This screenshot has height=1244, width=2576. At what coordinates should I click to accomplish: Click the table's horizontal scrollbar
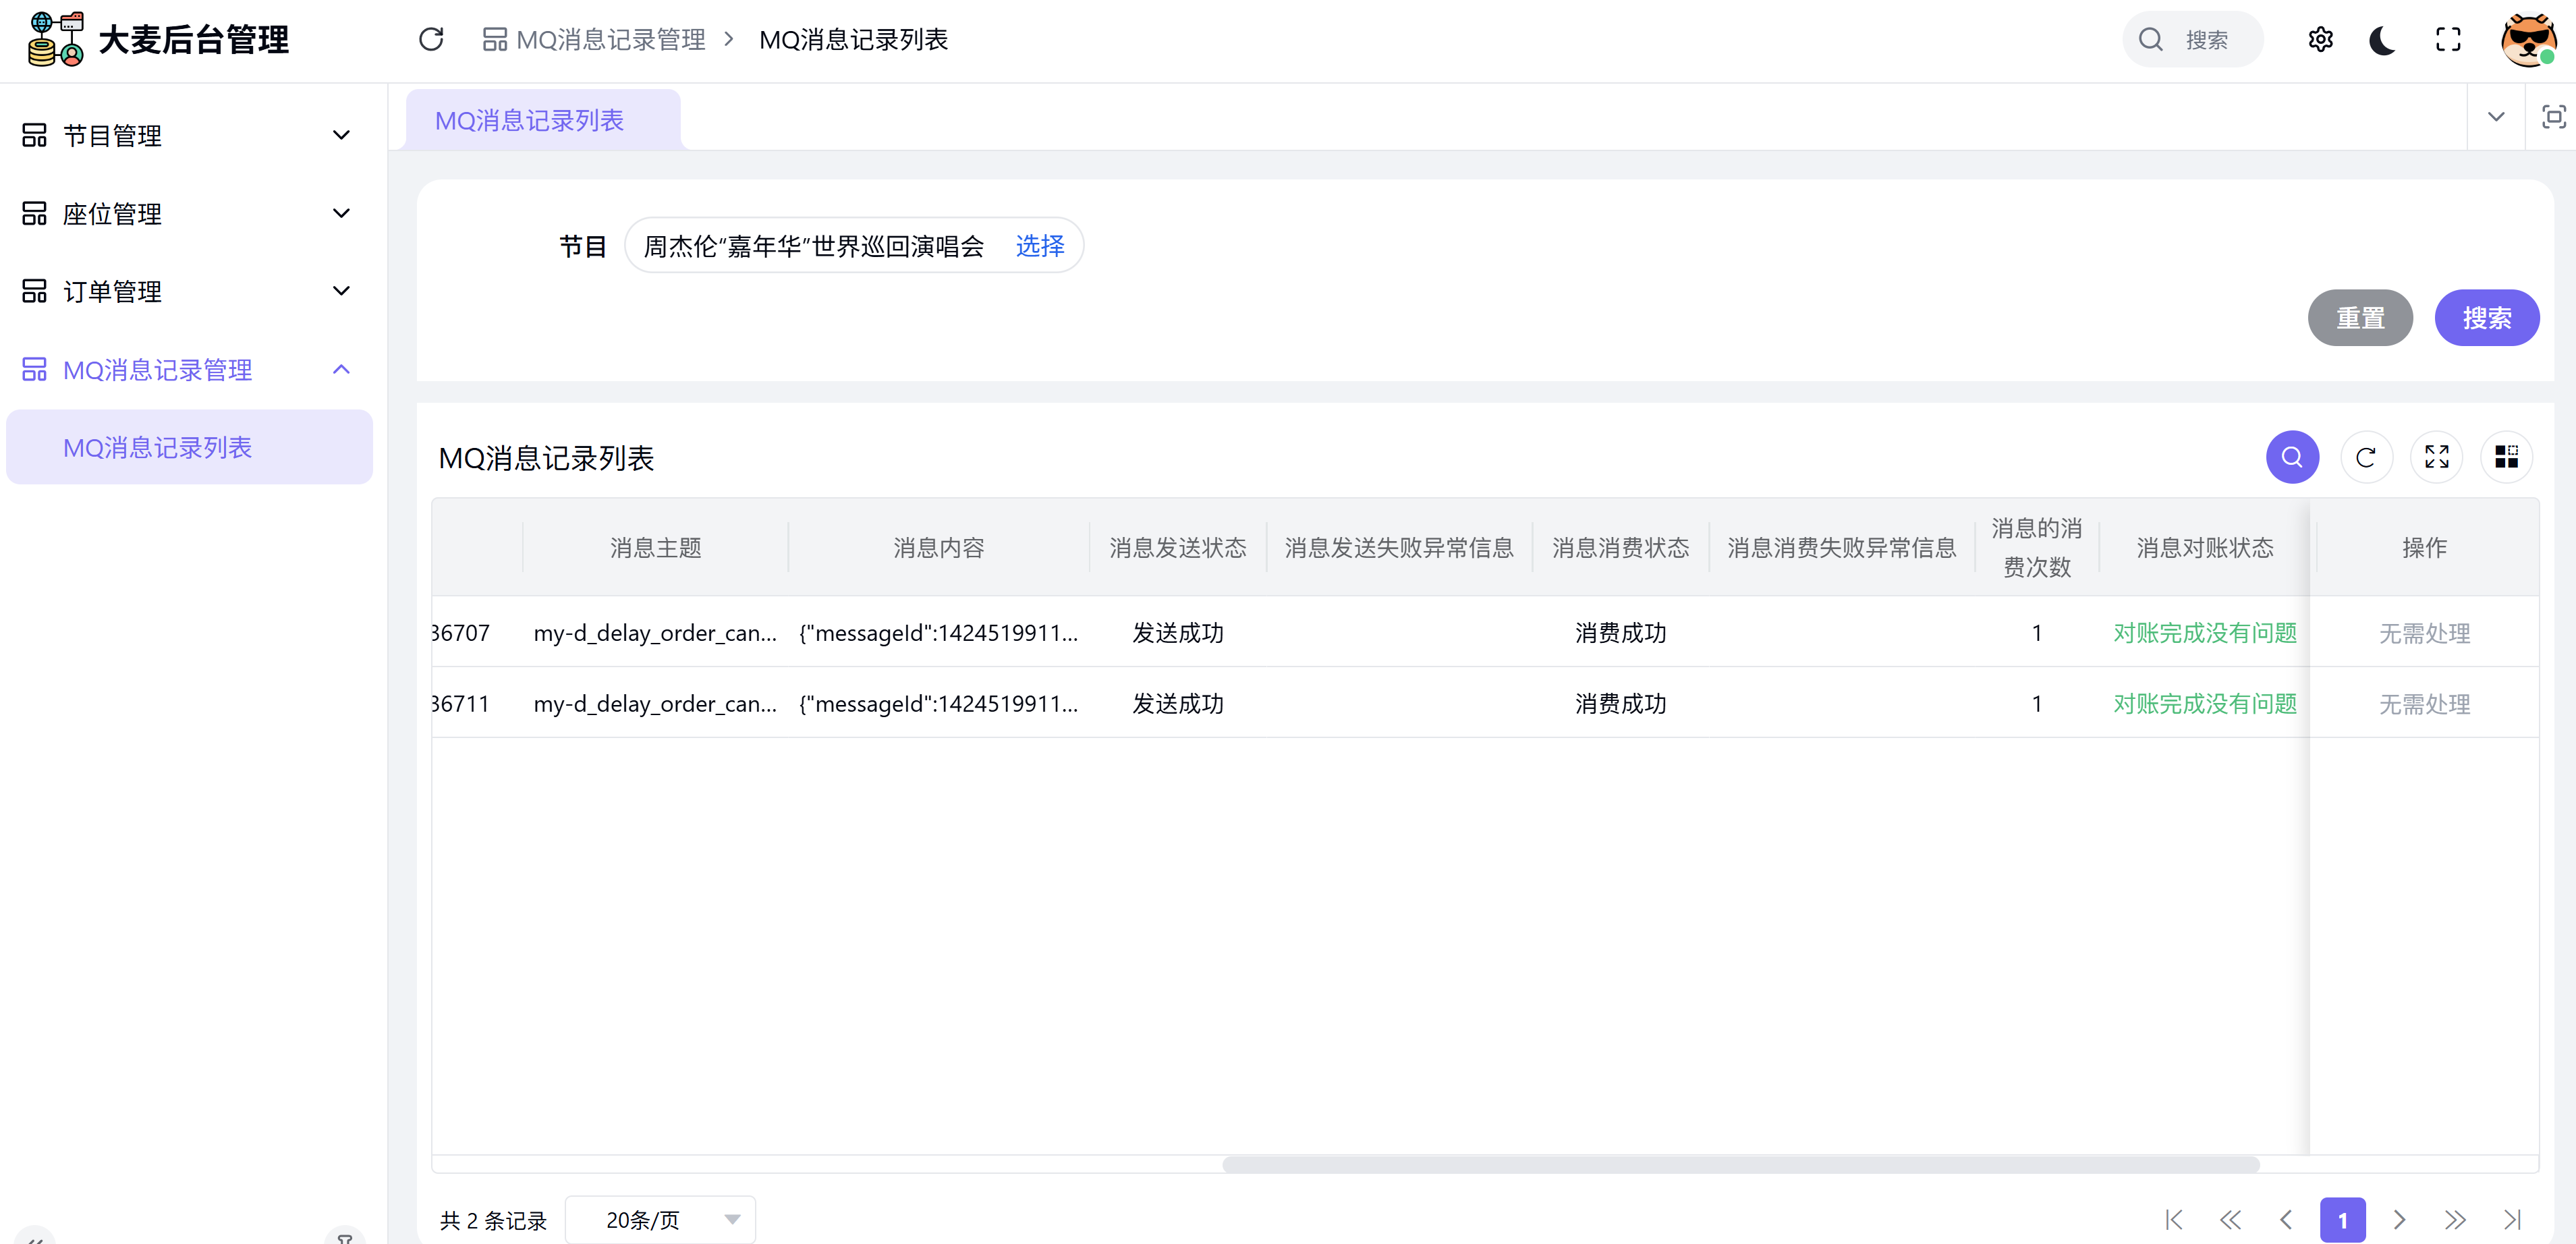1740,1164
